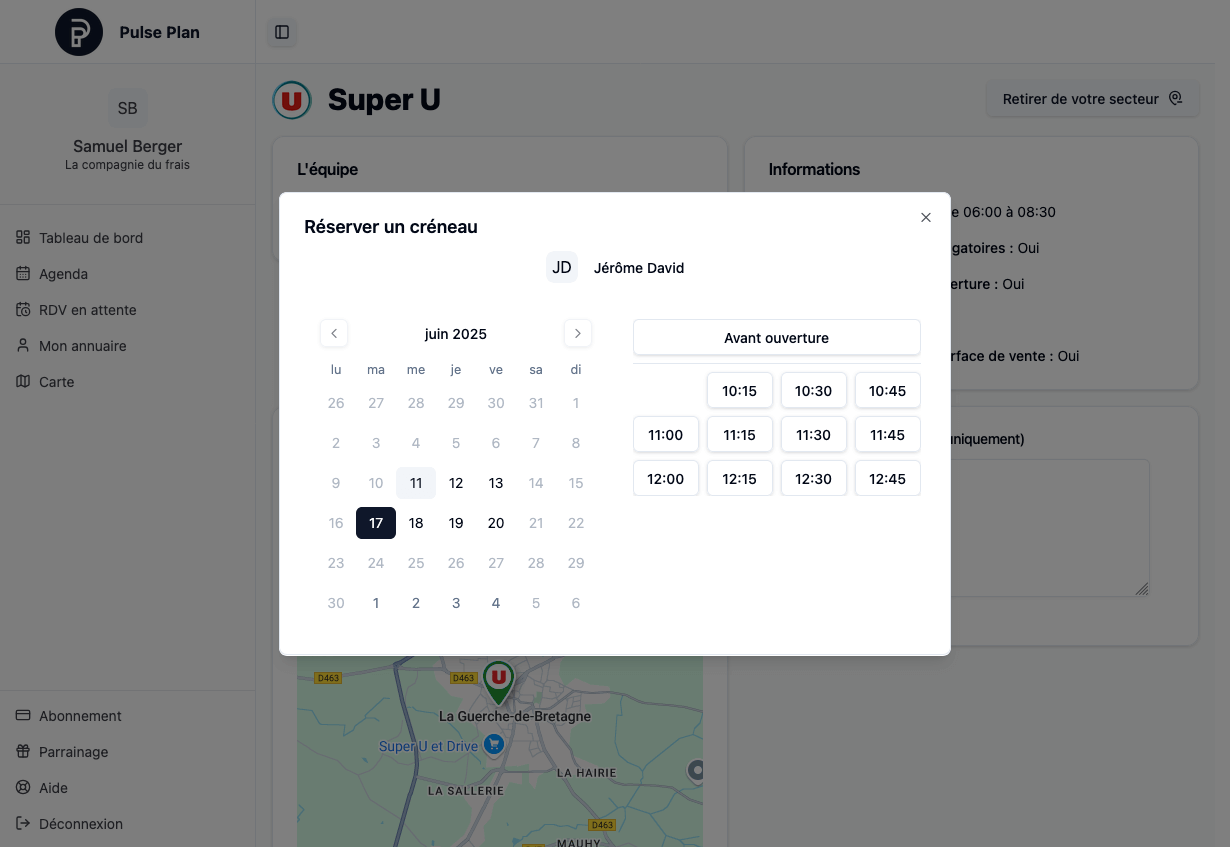1230x847 pixels.
Task: Click the Super U page heading
Action: pyautogui.click(x=384, y=100)
